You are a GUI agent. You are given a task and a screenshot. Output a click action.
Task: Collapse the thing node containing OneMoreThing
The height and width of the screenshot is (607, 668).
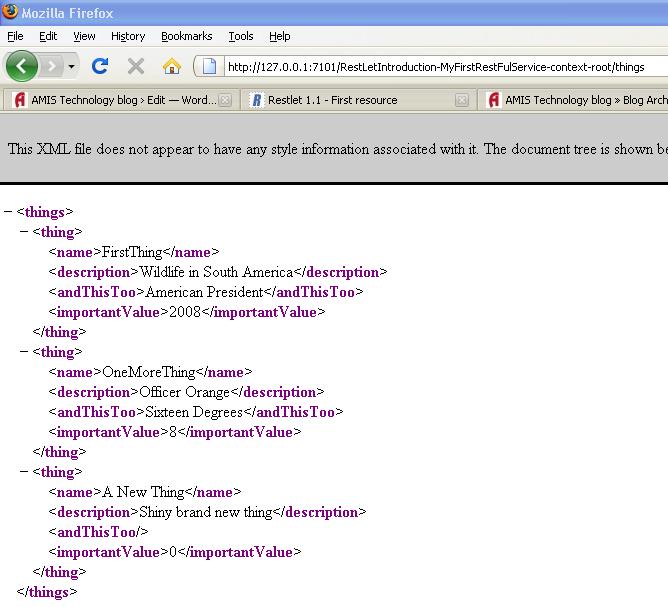click(24, 352)
